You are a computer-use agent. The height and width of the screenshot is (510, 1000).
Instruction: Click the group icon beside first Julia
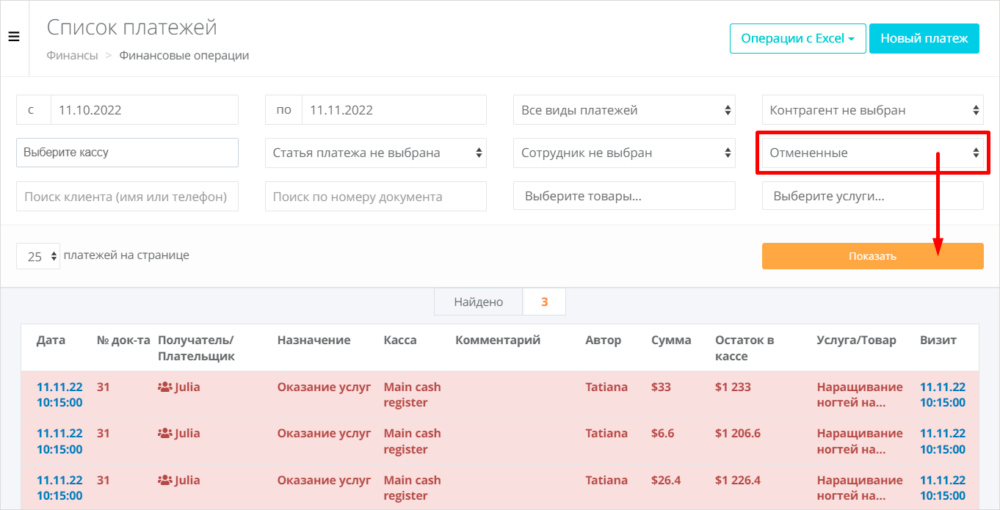click(x=165, y=387)
